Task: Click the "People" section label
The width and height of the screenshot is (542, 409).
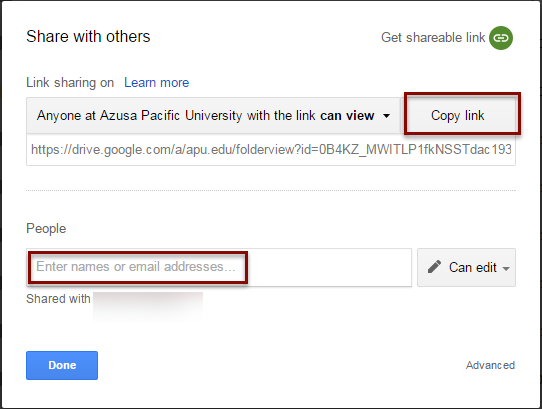Action: [x=46, y=229]
